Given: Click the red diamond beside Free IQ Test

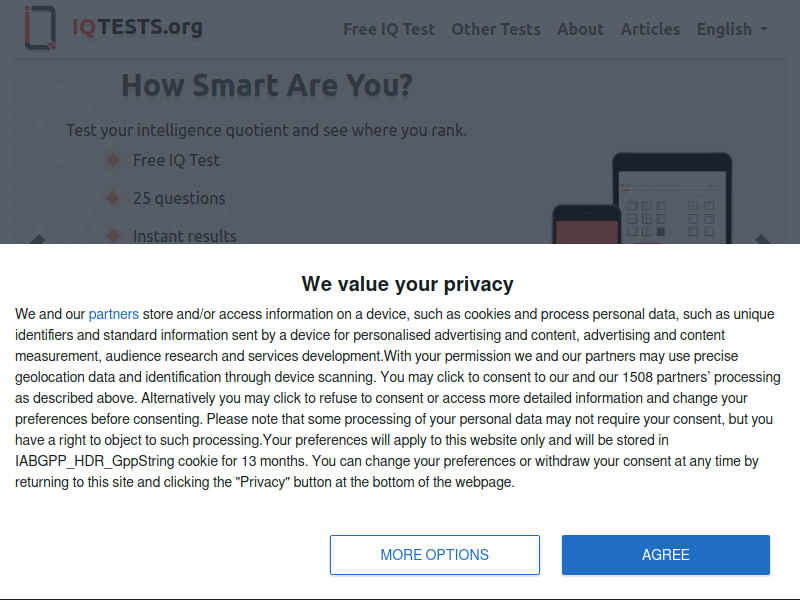Looking at the screenshot, I should tap(113, 160).
